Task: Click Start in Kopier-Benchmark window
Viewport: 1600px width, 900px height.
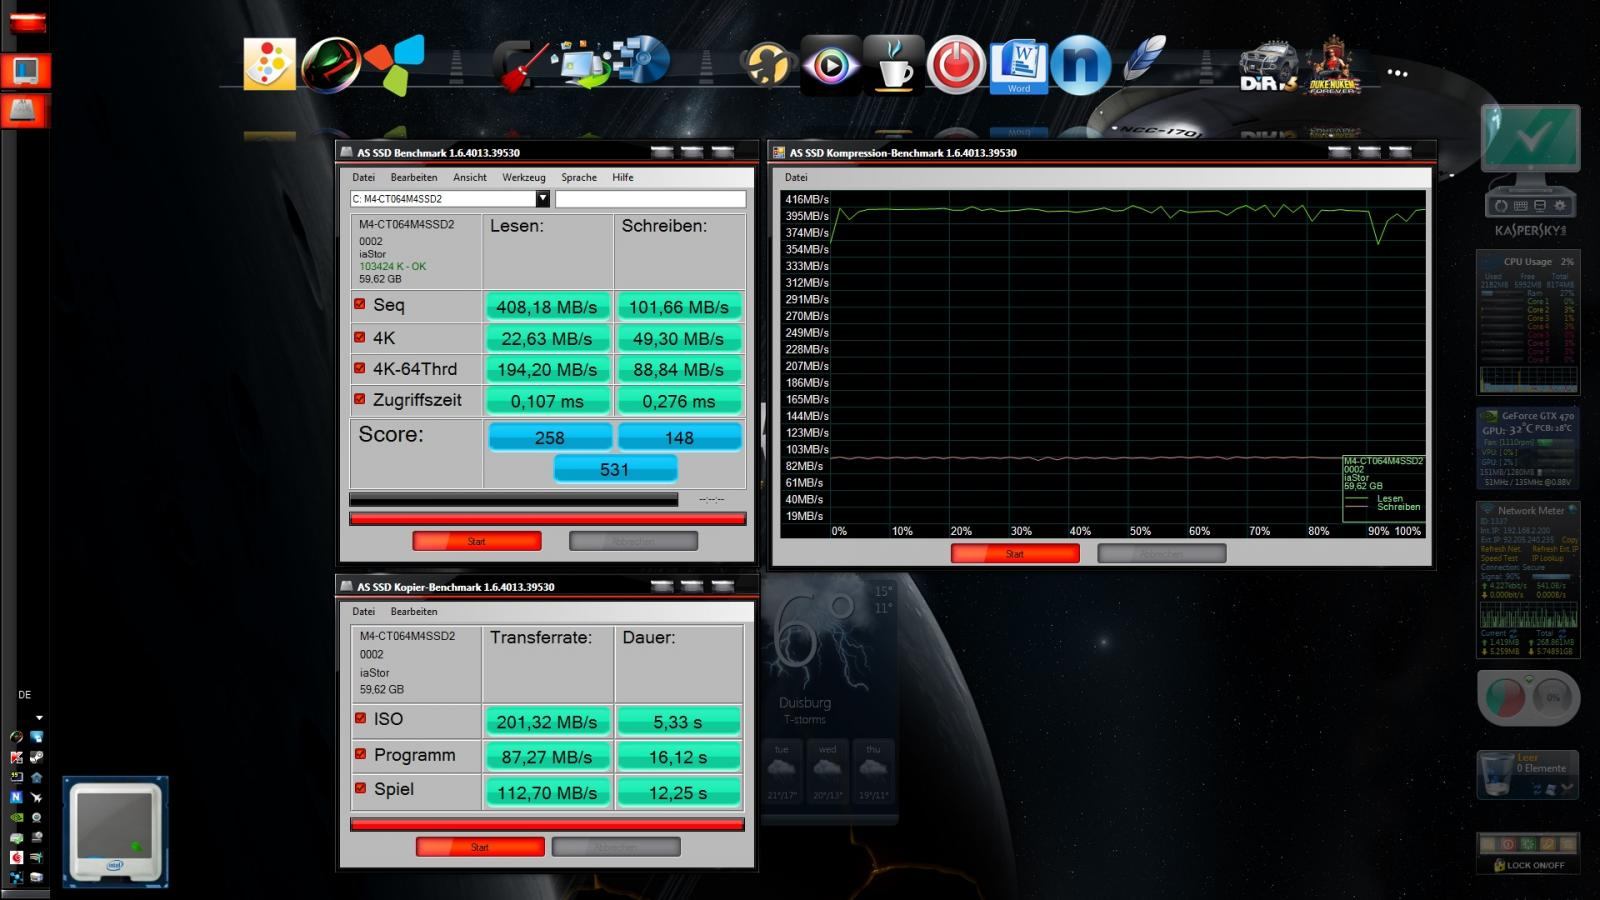Action: pos(480,847)
